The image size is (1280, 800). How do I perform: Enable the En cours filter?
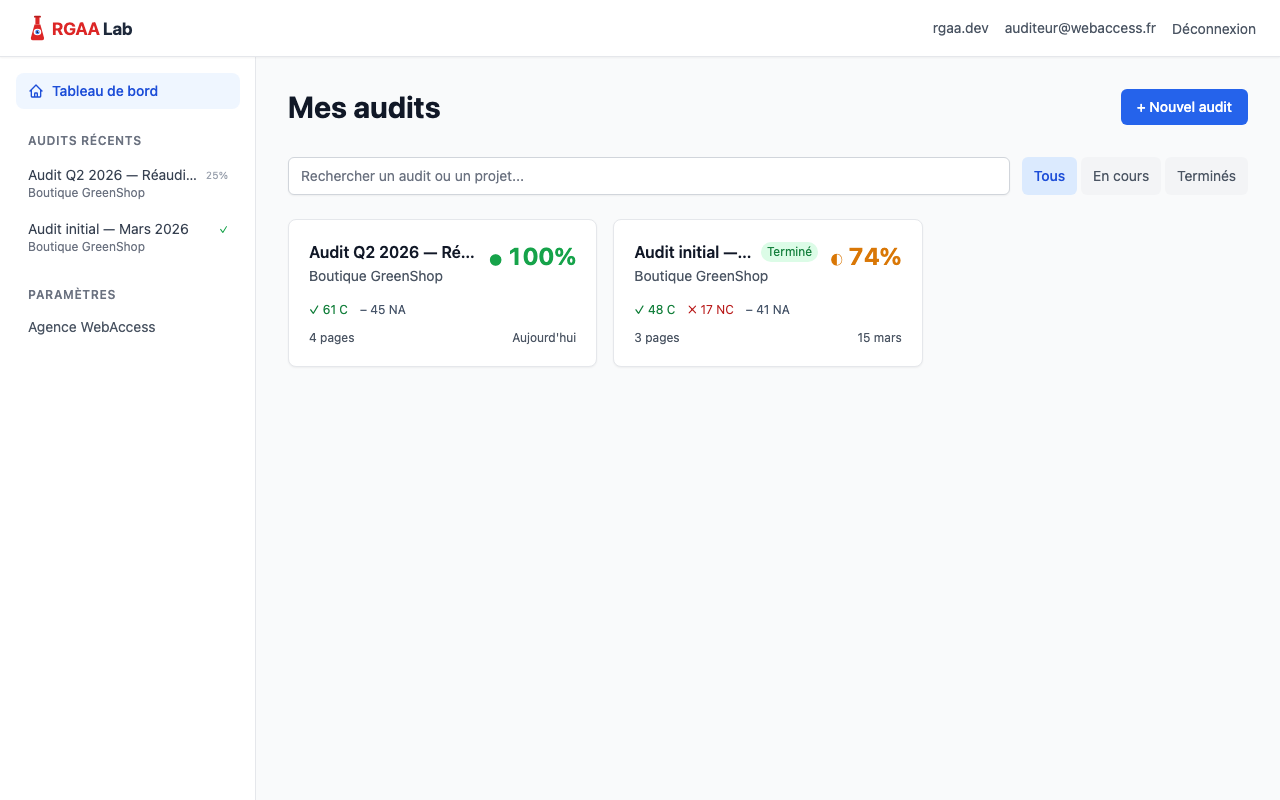tap(1120, 175)
